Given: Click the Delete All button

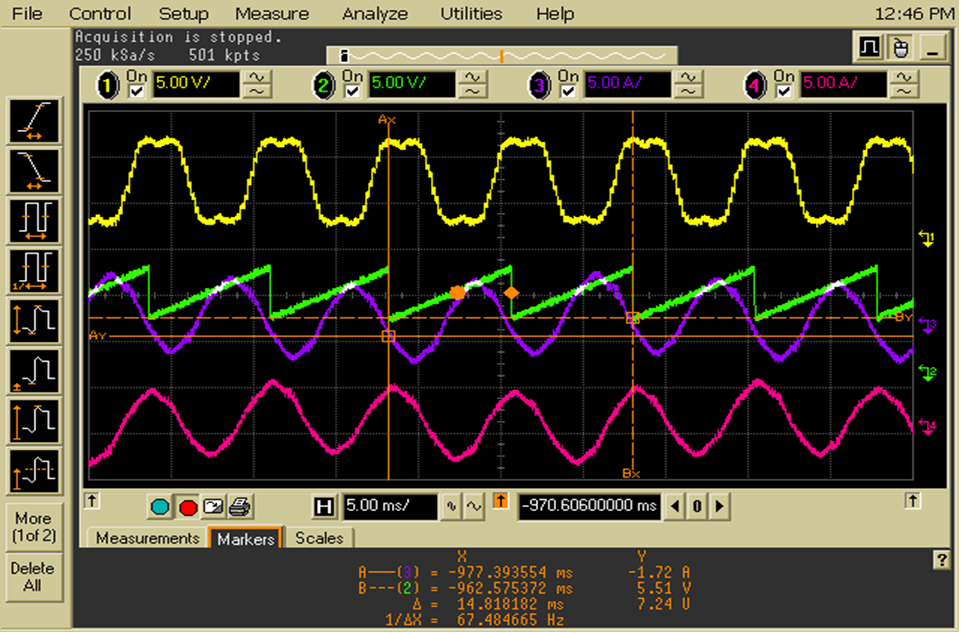Looking at the screenshot, I should pyautogui.click(x=33, y=576).
